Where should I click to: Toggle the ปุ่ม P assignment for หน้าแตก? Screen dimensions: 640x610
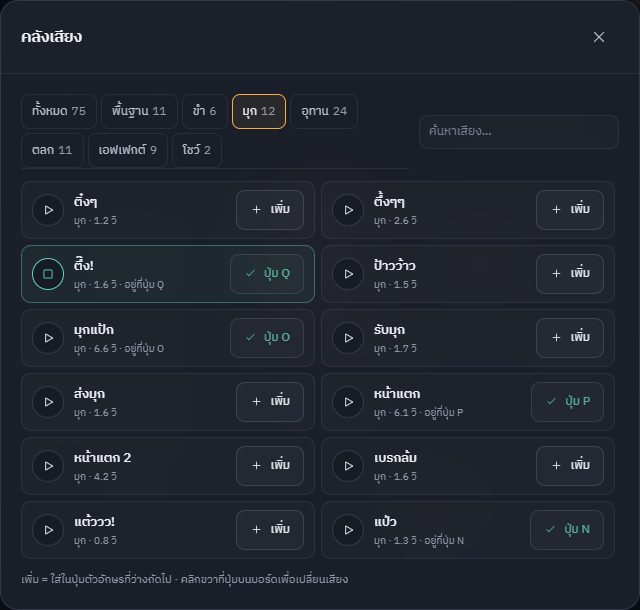coord(567,402)
